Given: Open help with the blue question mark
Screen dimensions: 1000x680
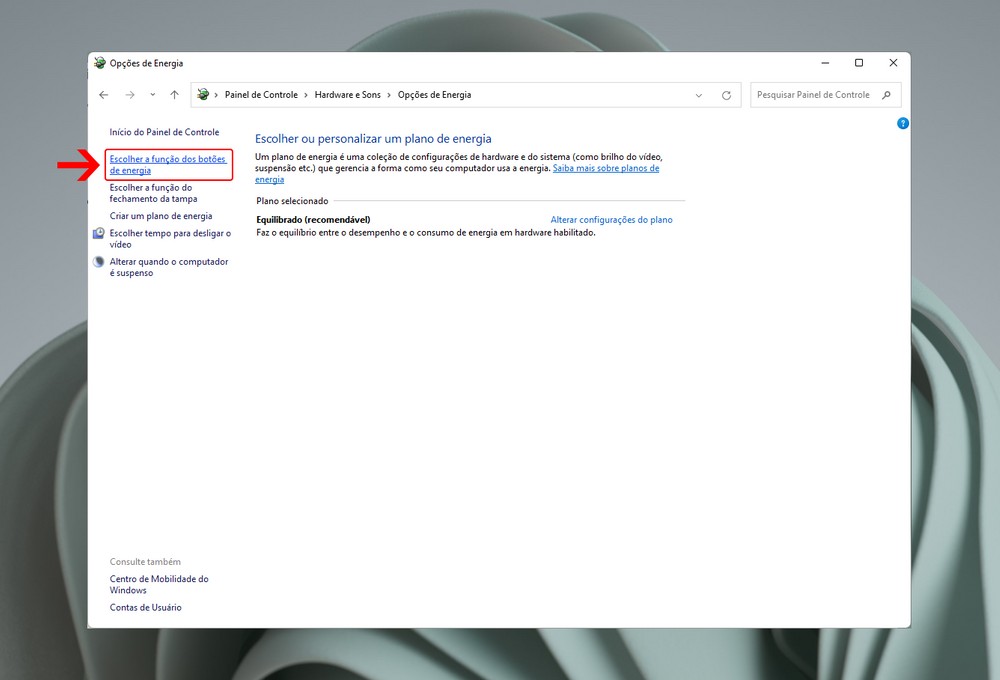Looking at the screenshot, I should [903, 123].
